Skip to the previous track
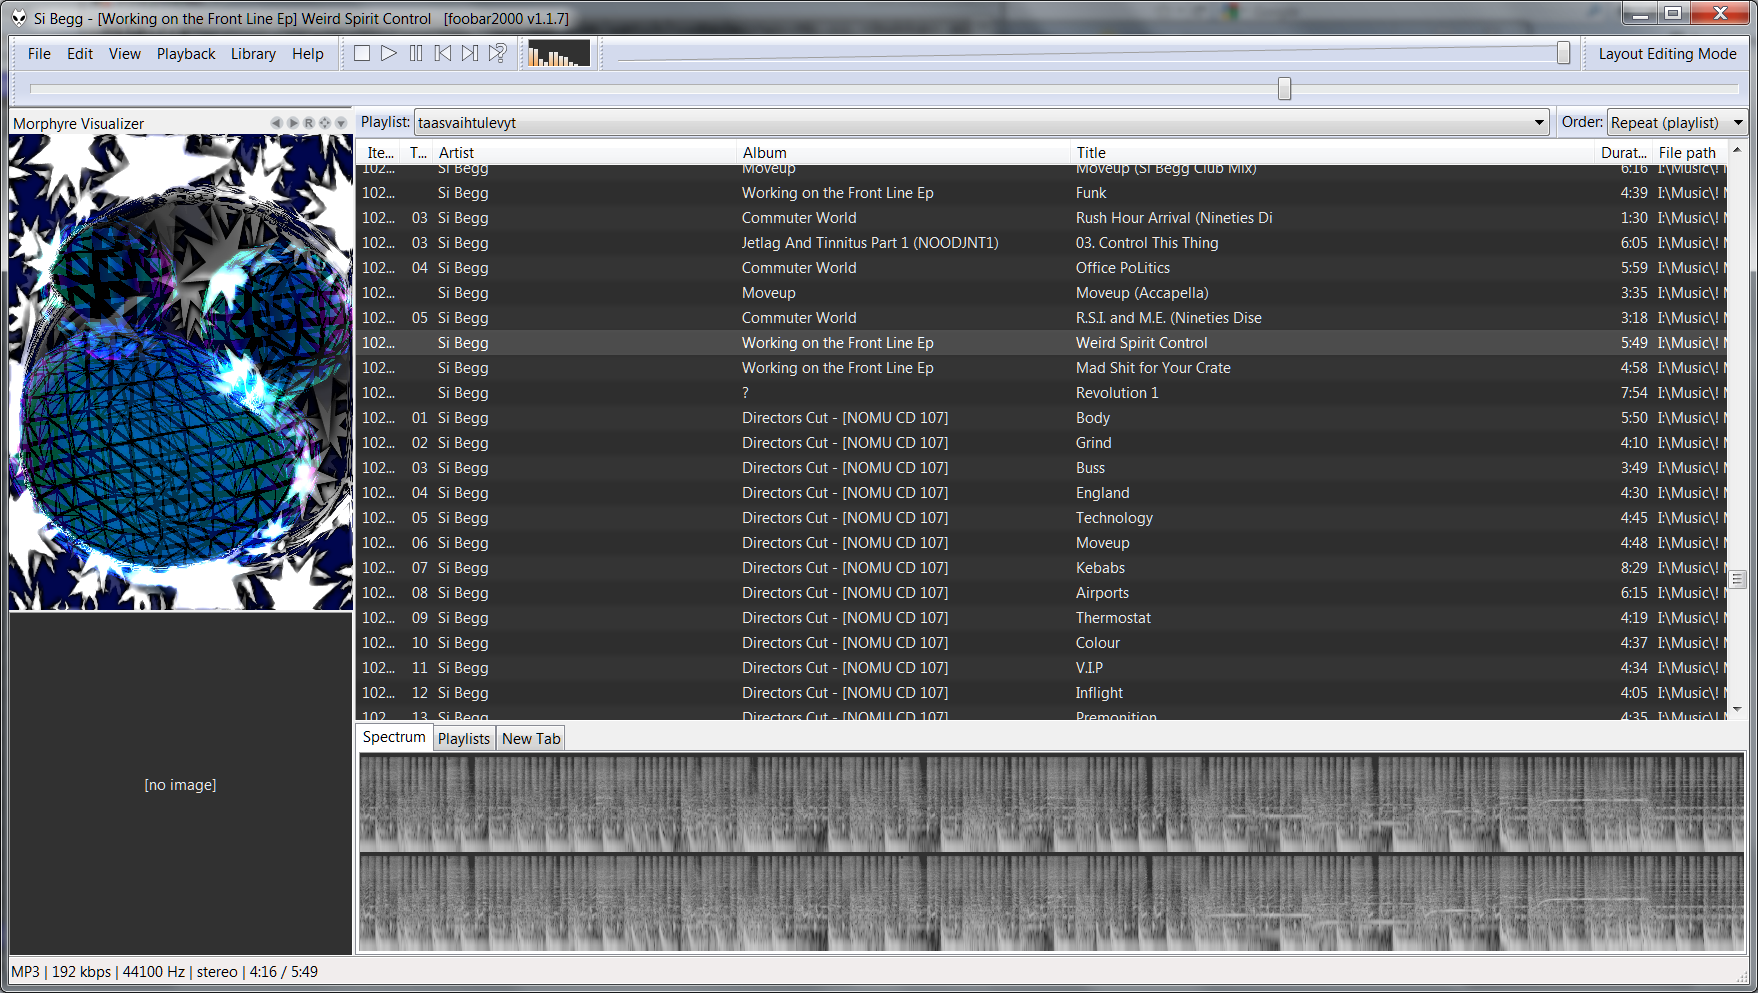The image size is (1758, 993). 443,54
